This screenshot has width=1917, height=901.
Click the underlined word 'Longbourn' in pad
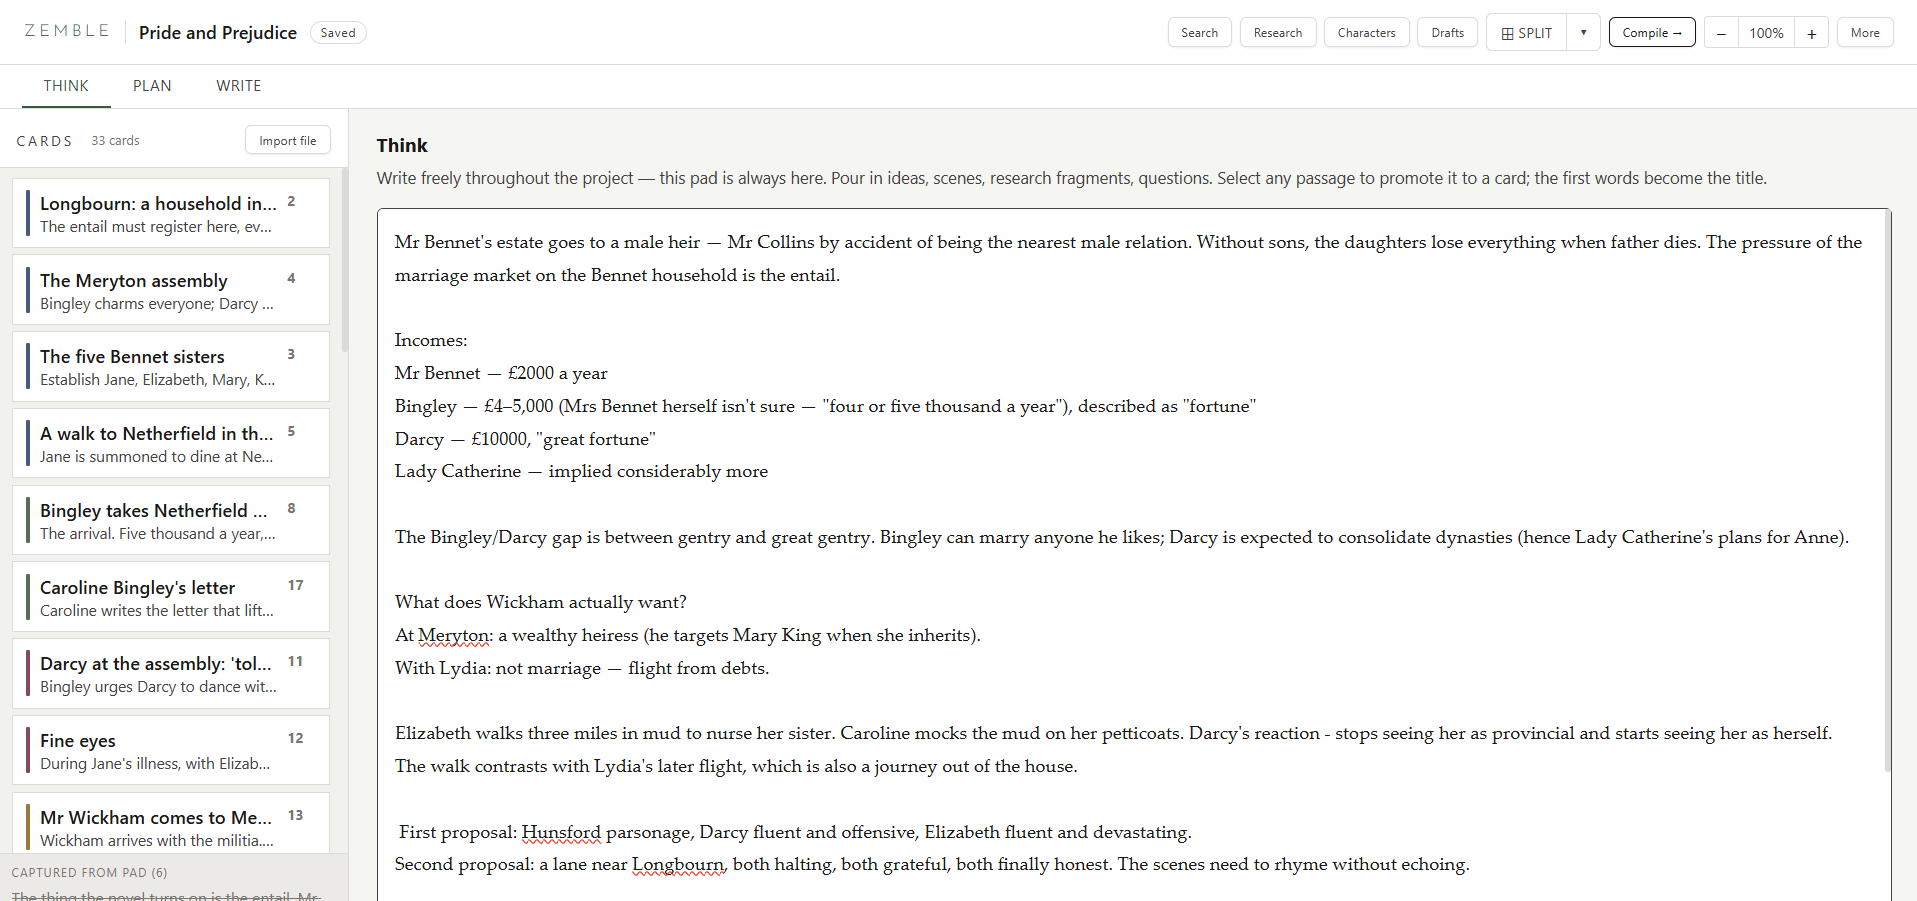point(678,865)
